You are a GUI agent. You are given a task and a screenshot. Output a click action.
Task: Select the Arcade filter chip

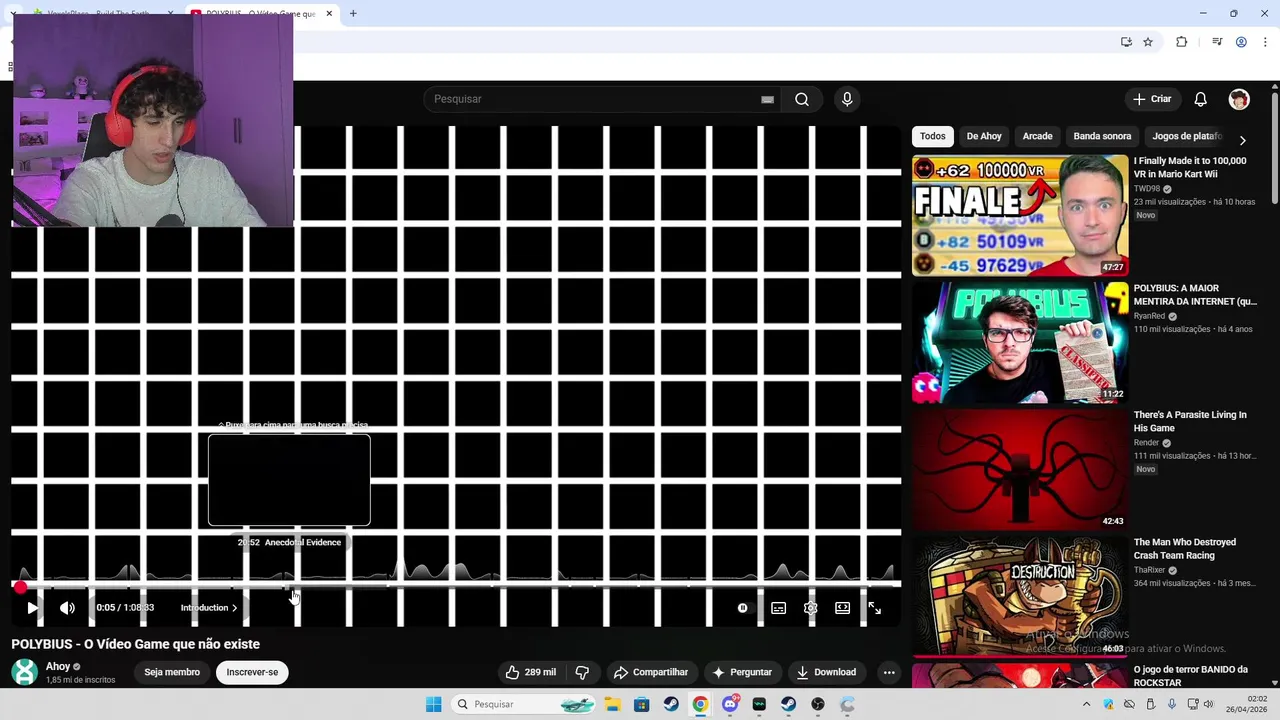click(x=1037, y=136)
